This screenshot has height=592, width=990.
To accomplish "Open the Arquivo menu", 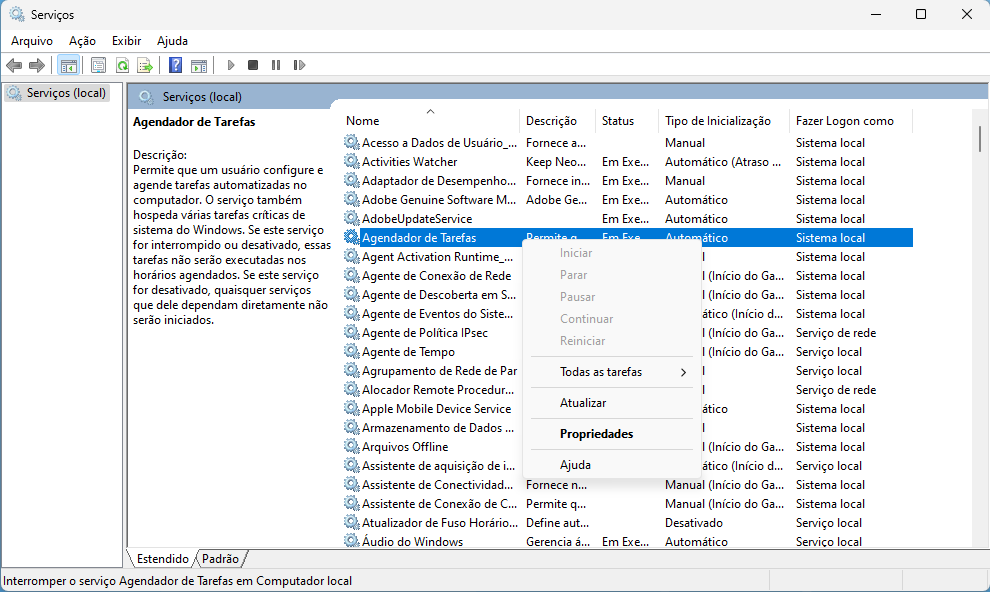I will point(32,41).
